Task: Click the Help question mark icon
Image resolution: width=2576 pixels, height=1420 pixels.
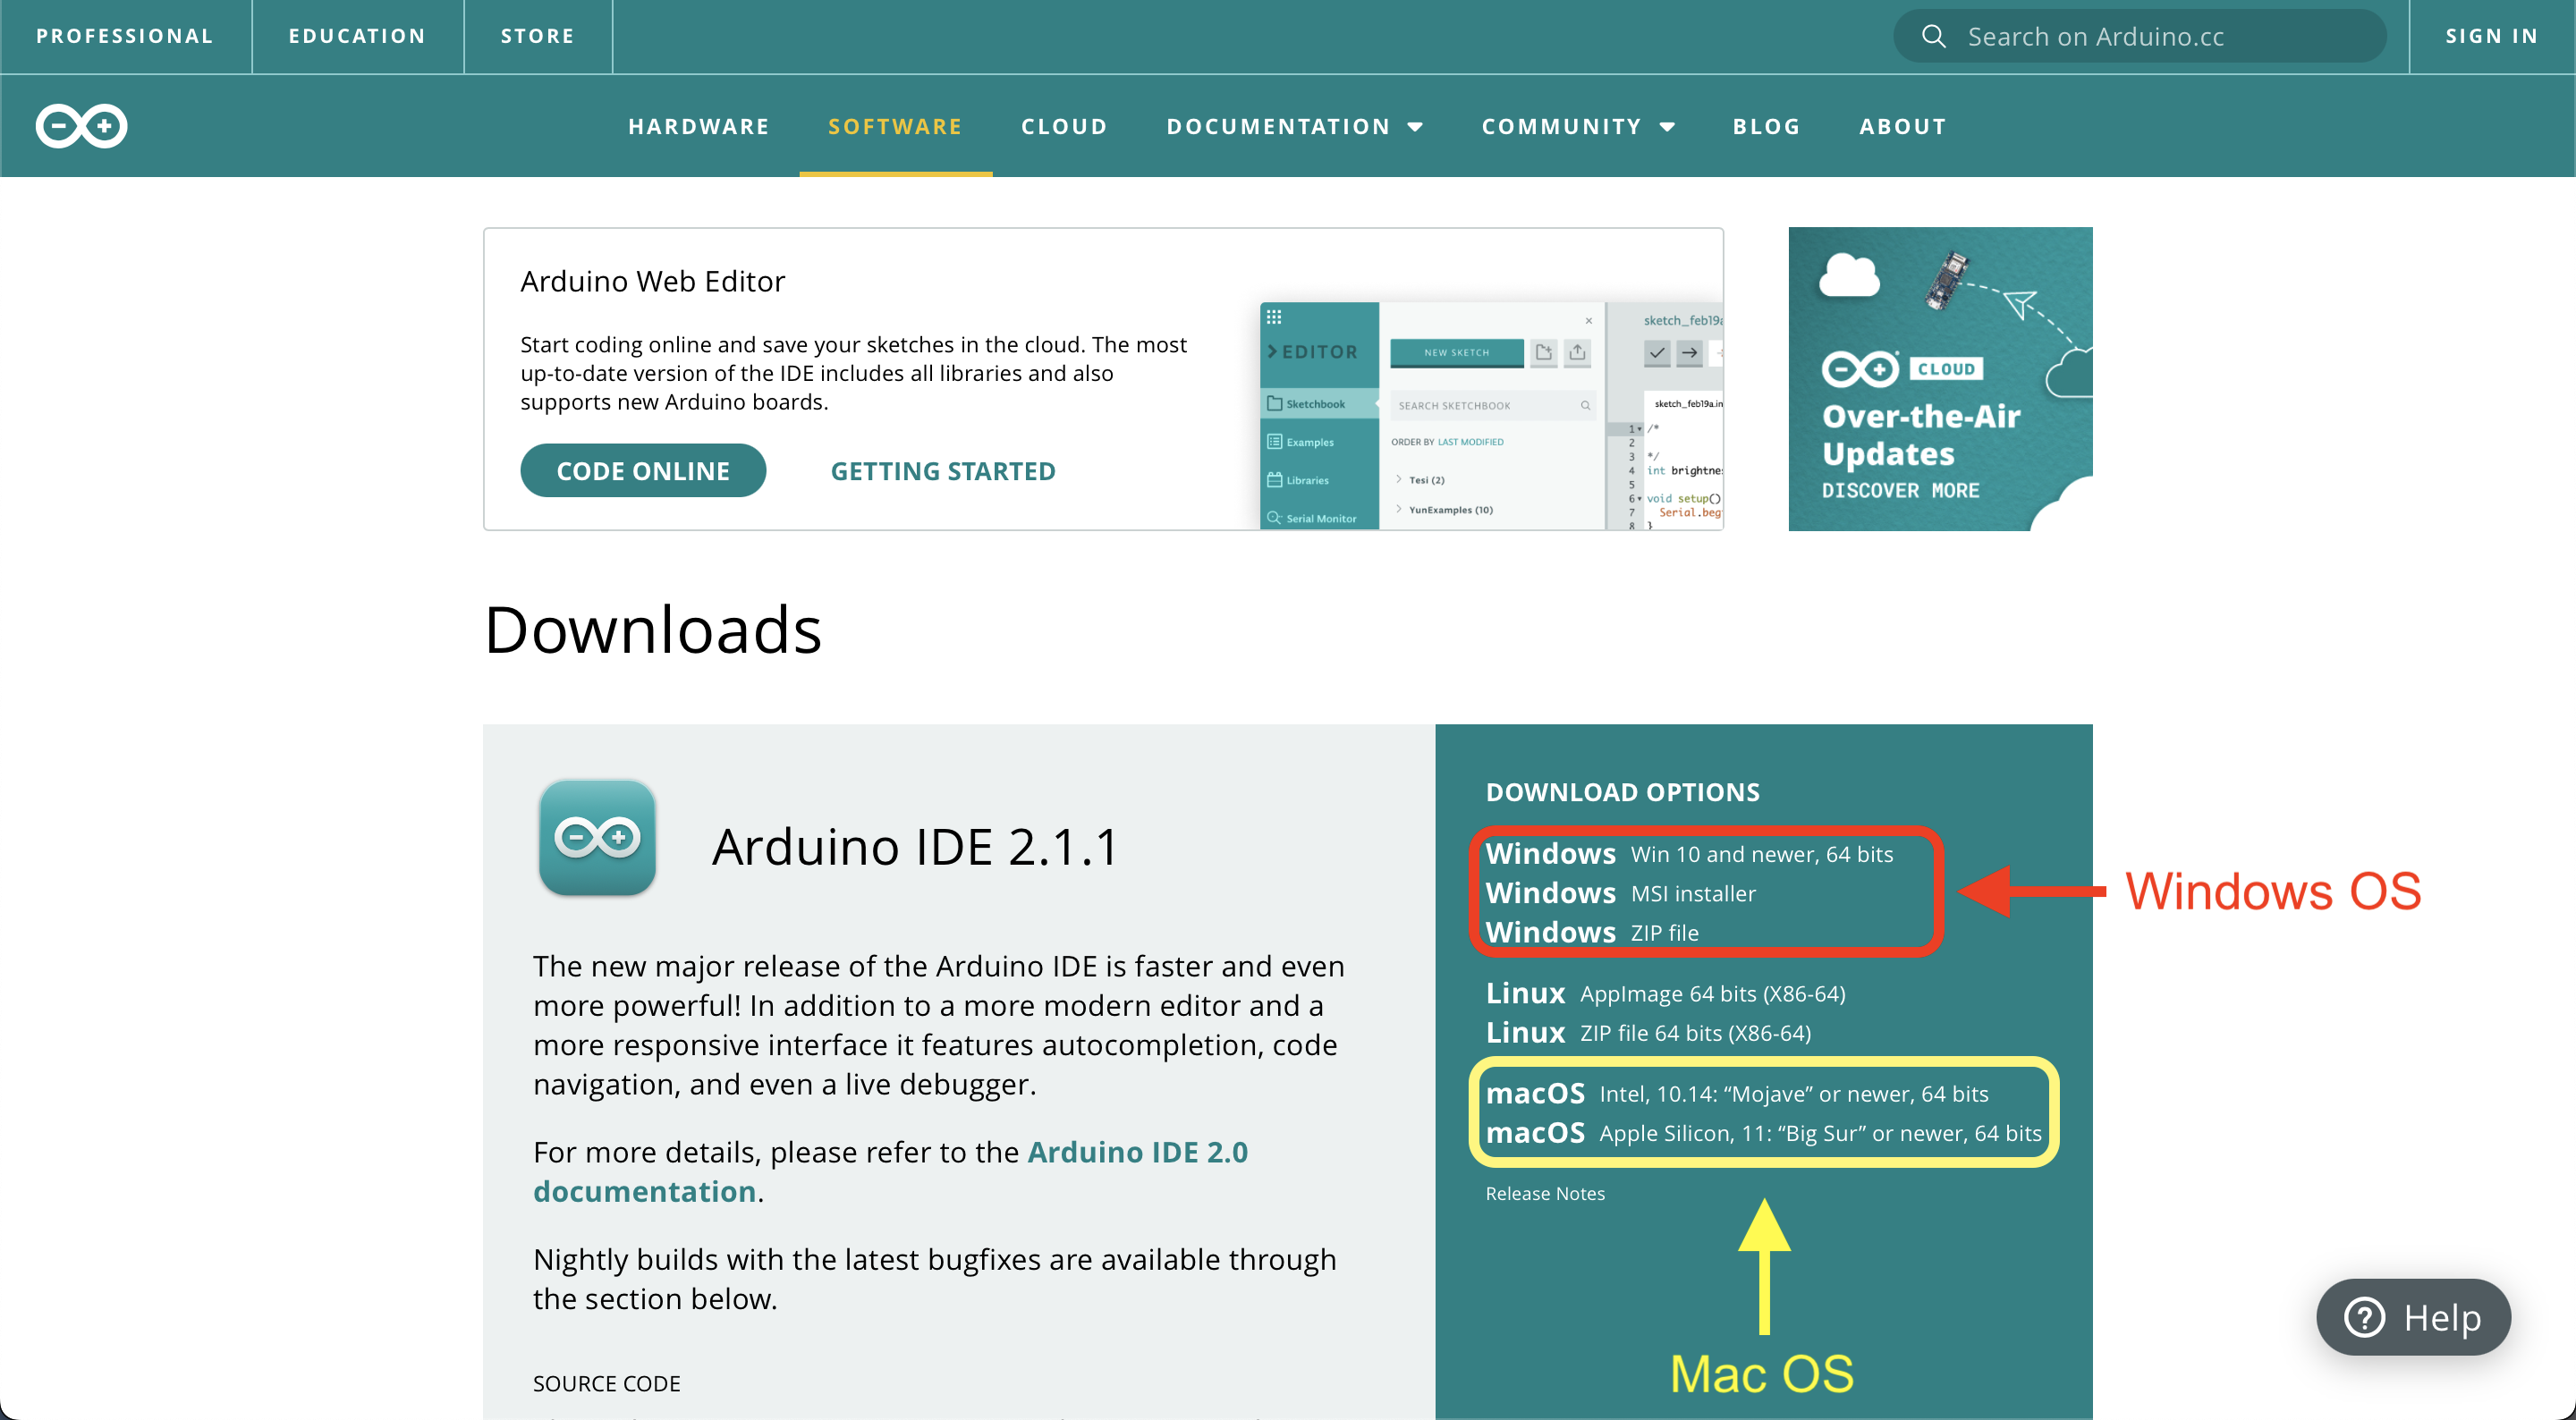Action: click(2364, 1317)
